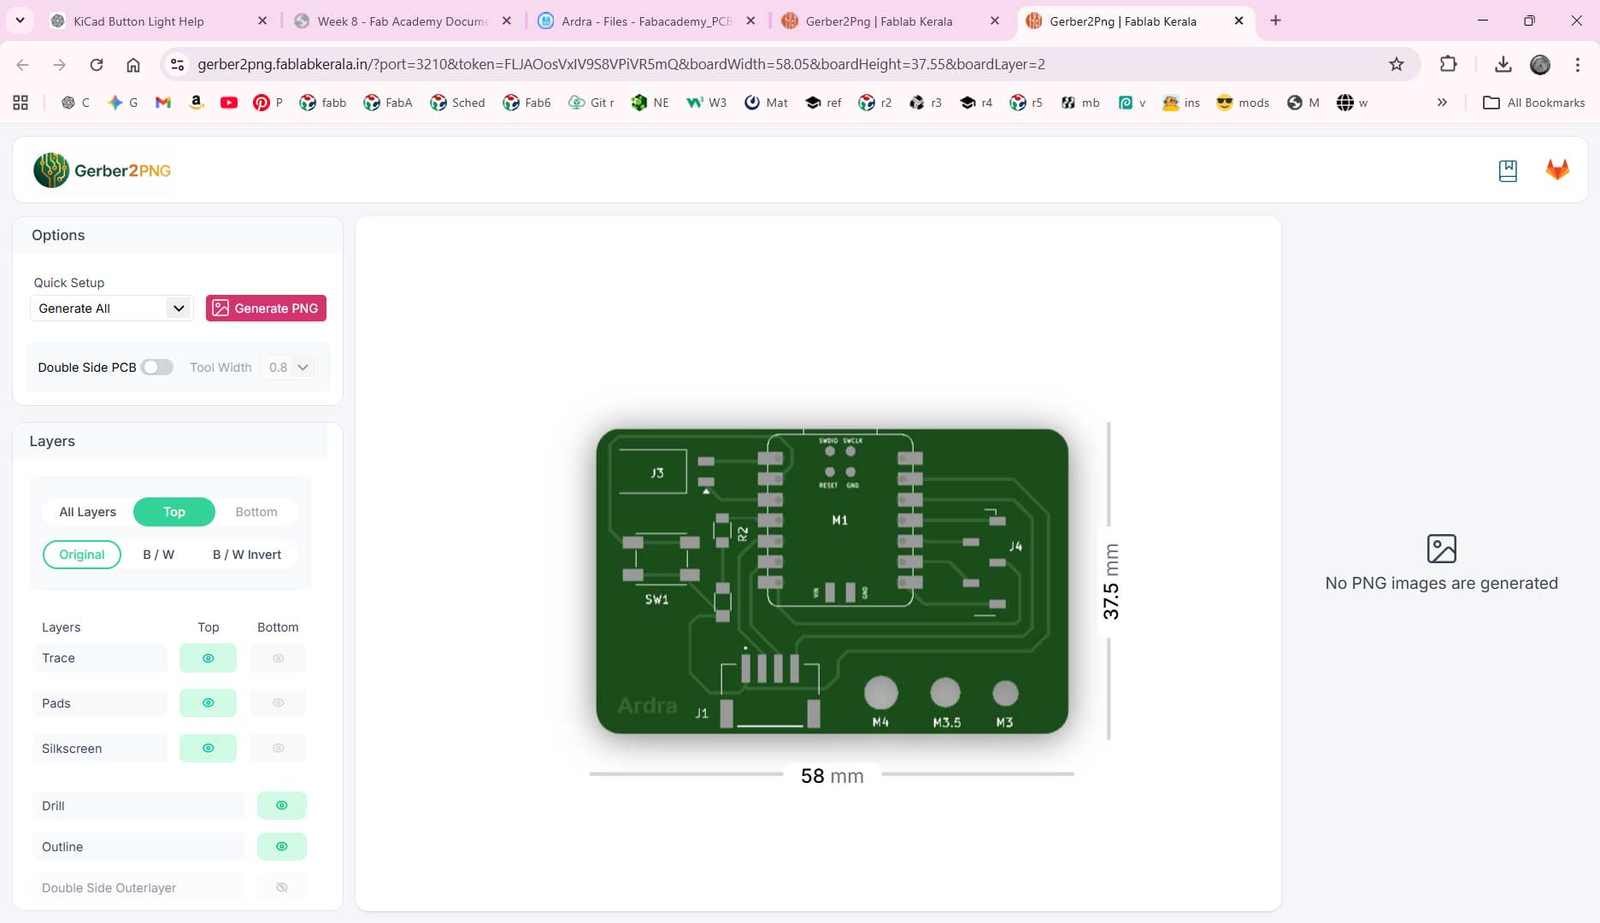Open YouTube from the bookmarks bar
1600x923 pixels.
[229, 102]
